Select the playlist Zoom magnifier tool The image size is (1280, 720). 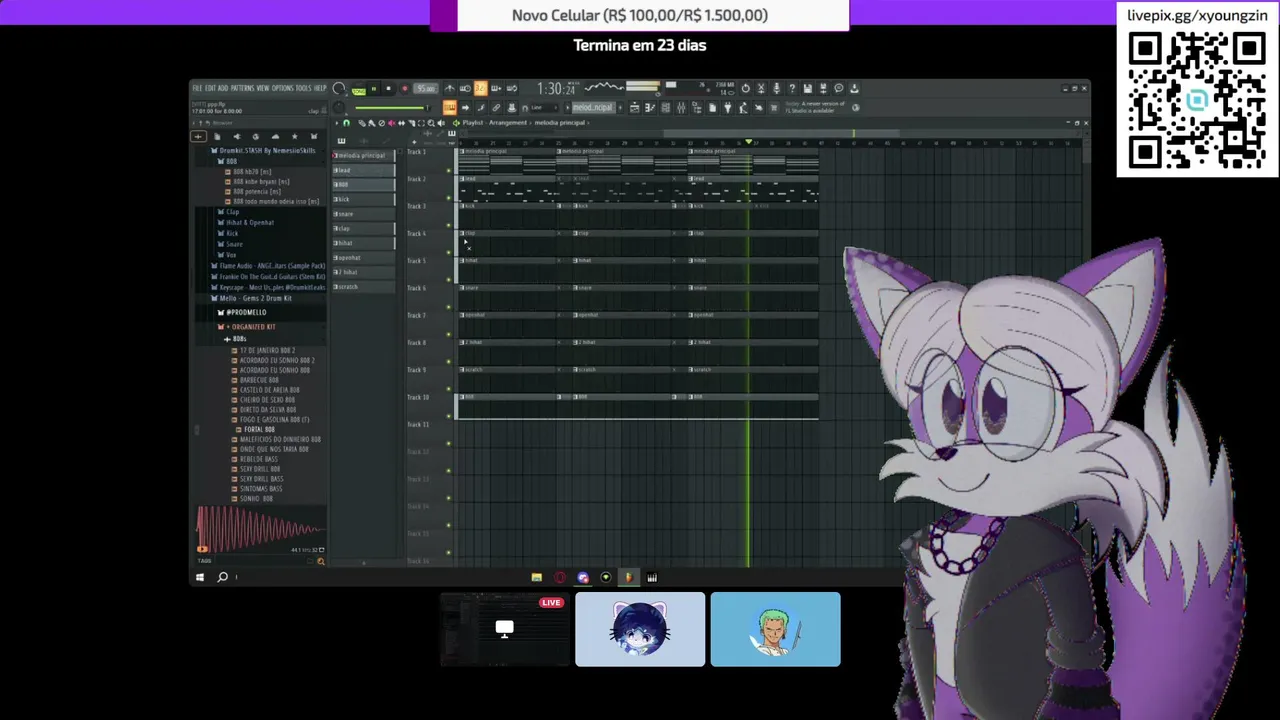pyautogui.click(x=431, y=122)
